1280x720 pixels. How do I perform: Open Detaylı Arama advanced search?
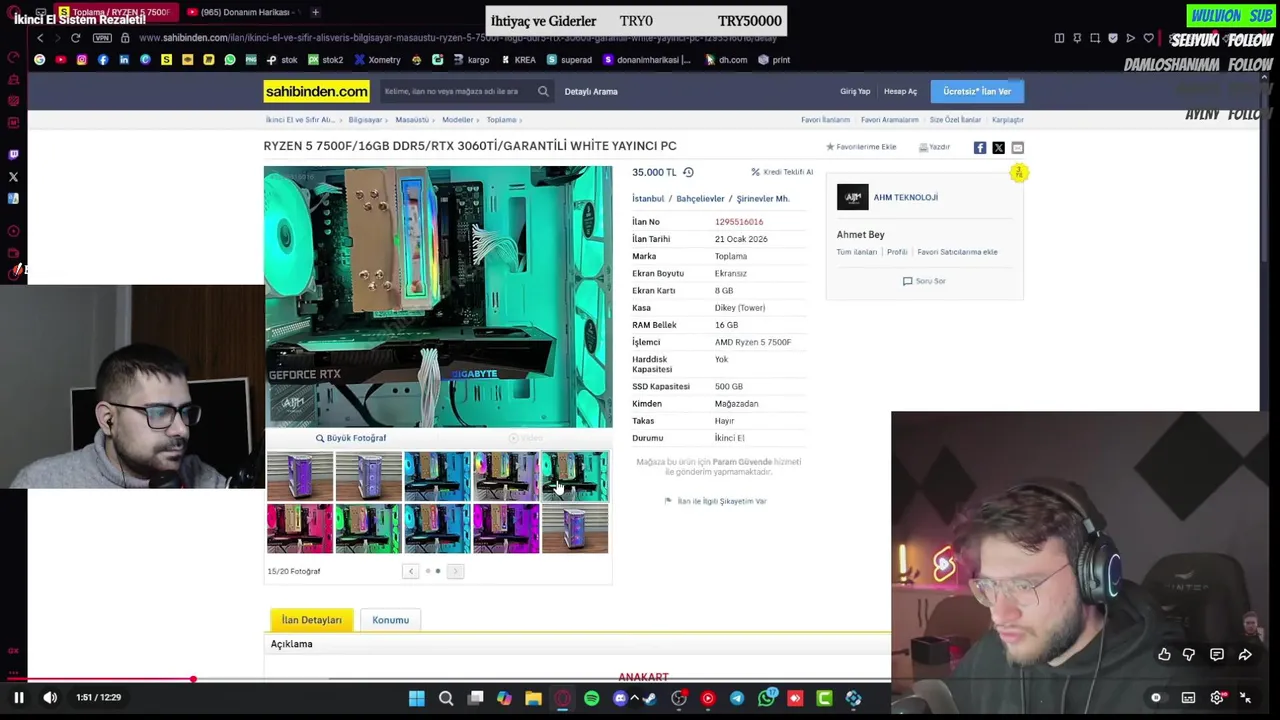pos(591,91)
